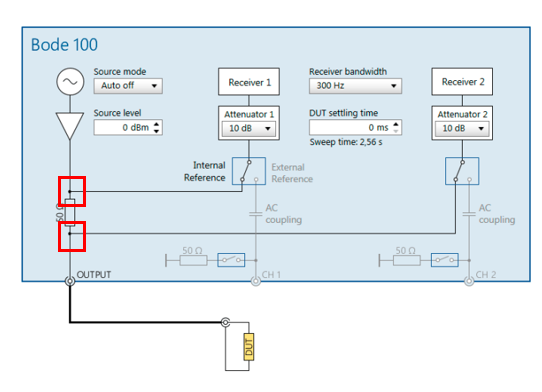The image size is (542, 392).
Task: Decrease DUT settling time with down arrow
Action: (396, 131)
